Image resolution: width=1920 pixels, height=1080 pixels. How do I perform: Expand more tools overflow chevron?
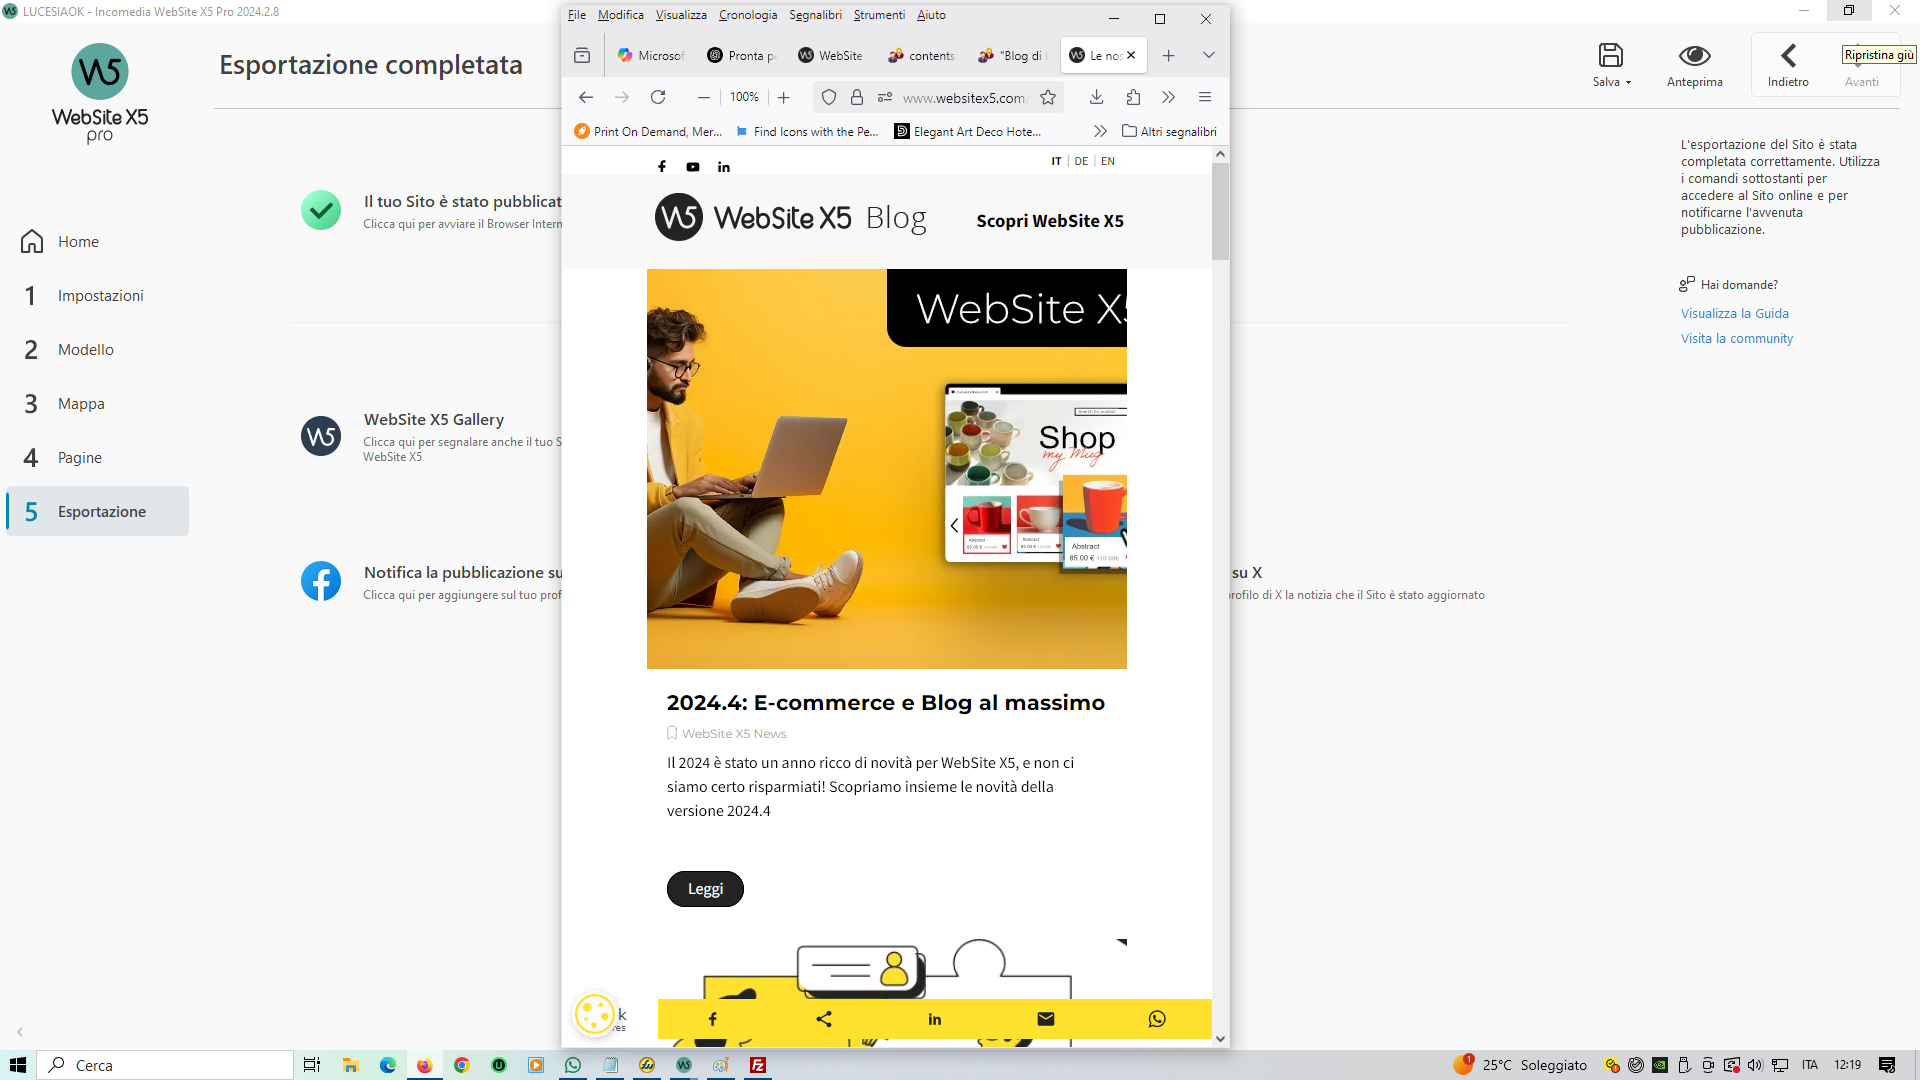1168,97
